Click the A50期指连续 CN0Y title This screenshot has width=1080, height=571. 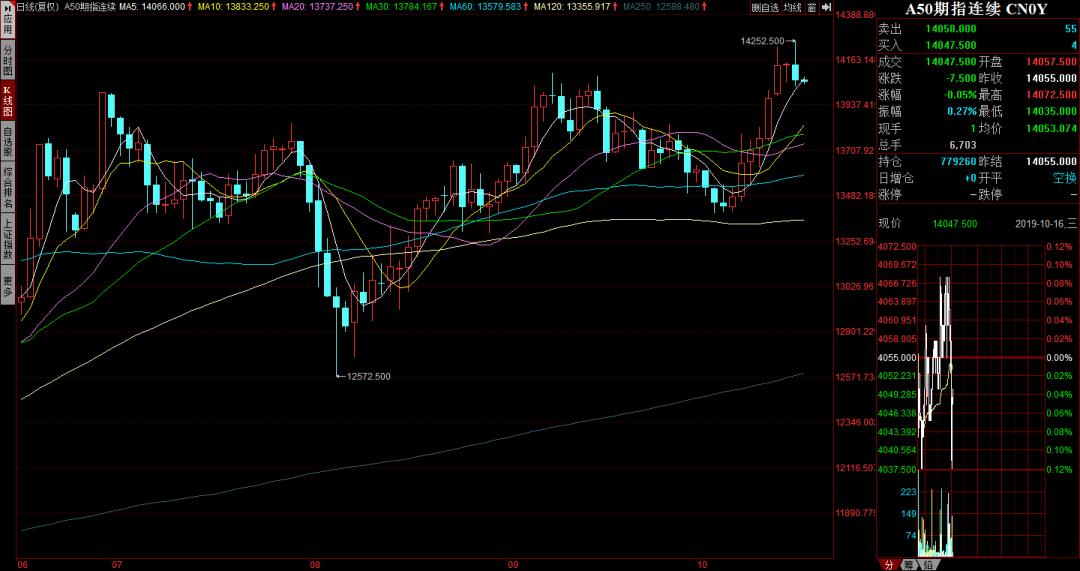977,10
